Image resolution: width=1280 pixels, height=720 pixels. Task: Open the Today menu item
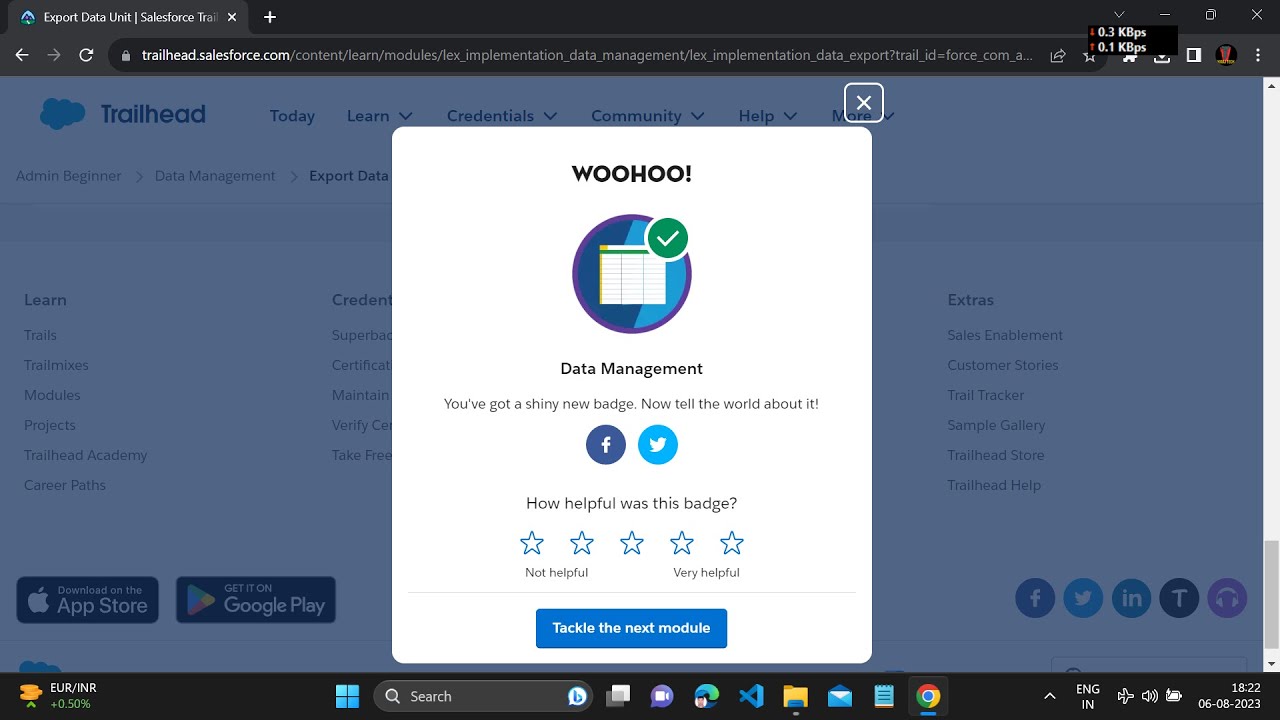[292, 116]
